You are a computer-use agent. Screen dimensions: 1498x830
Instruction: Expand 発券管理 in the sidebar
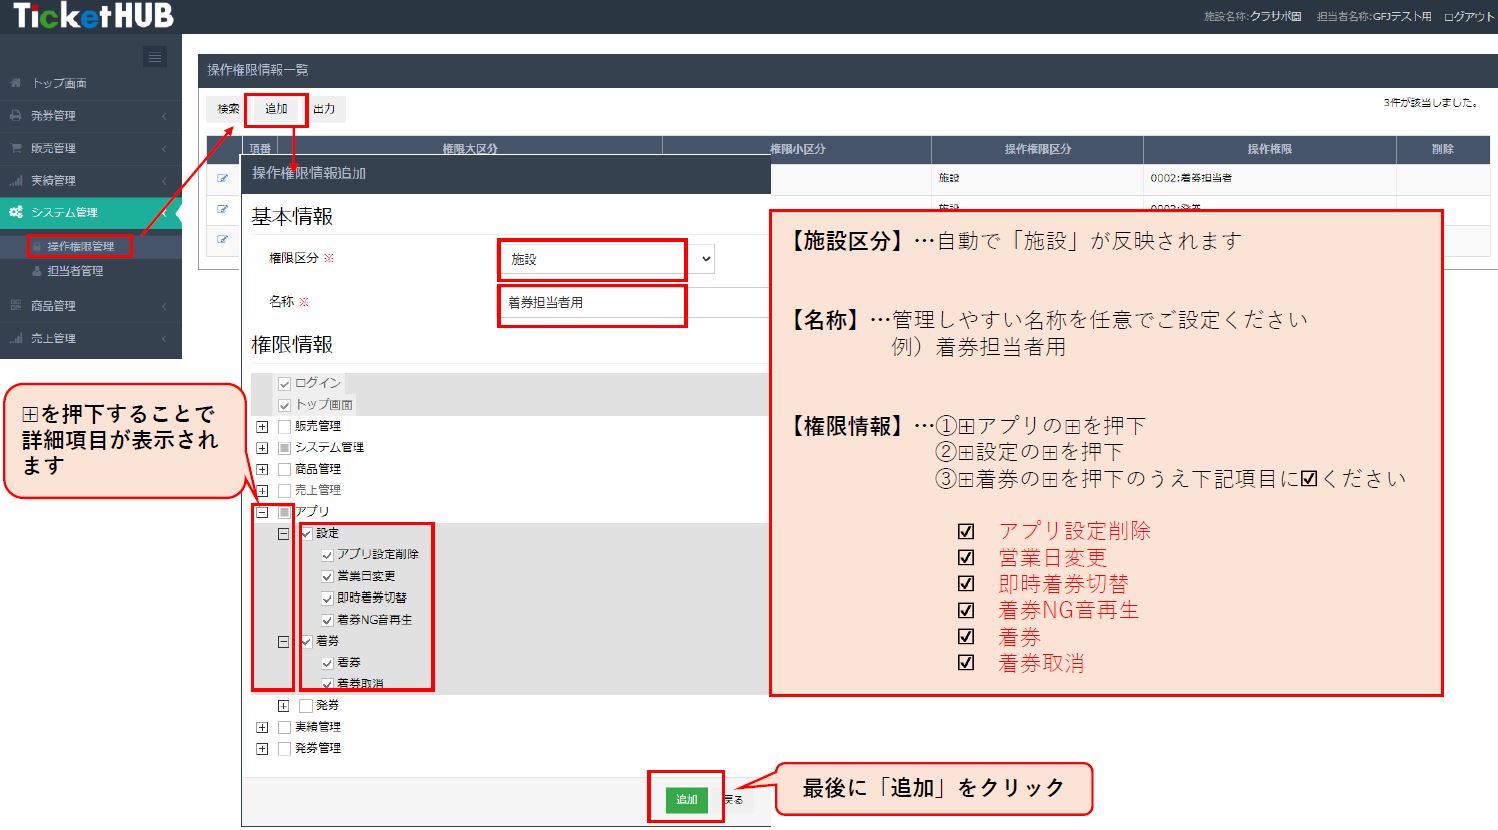pyautogui.click(x=53, y=116)
